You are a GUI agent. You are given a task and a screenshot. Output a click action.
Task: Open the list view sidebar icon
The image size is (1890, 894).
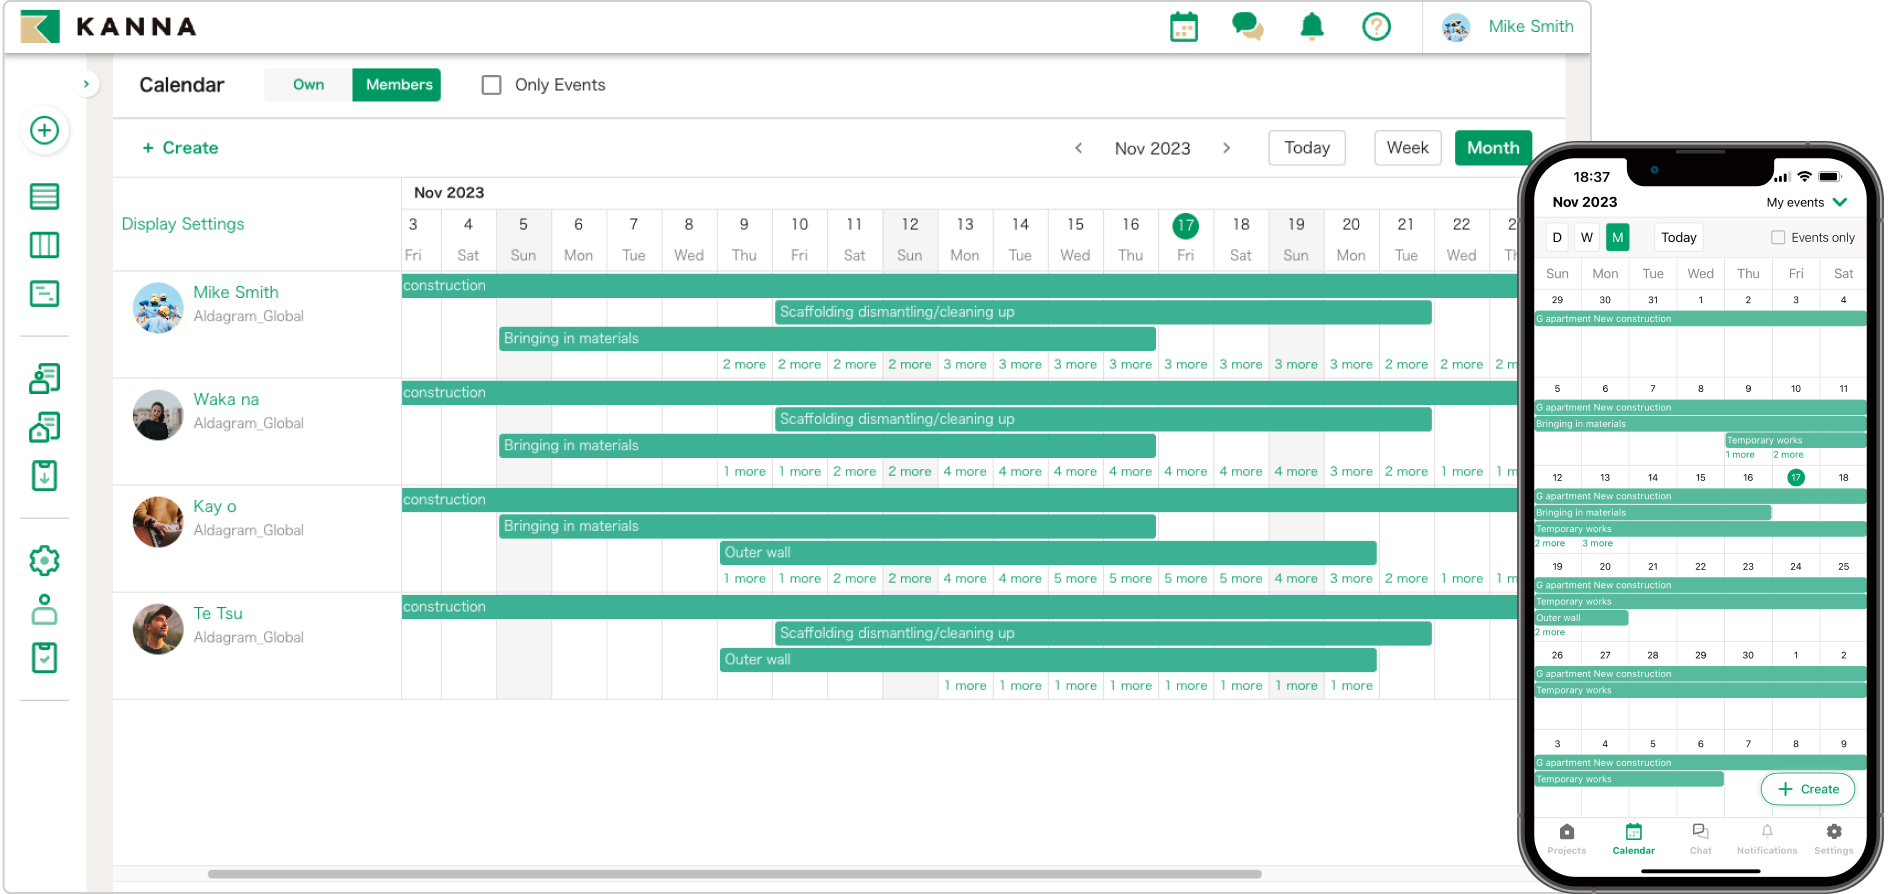44,196
